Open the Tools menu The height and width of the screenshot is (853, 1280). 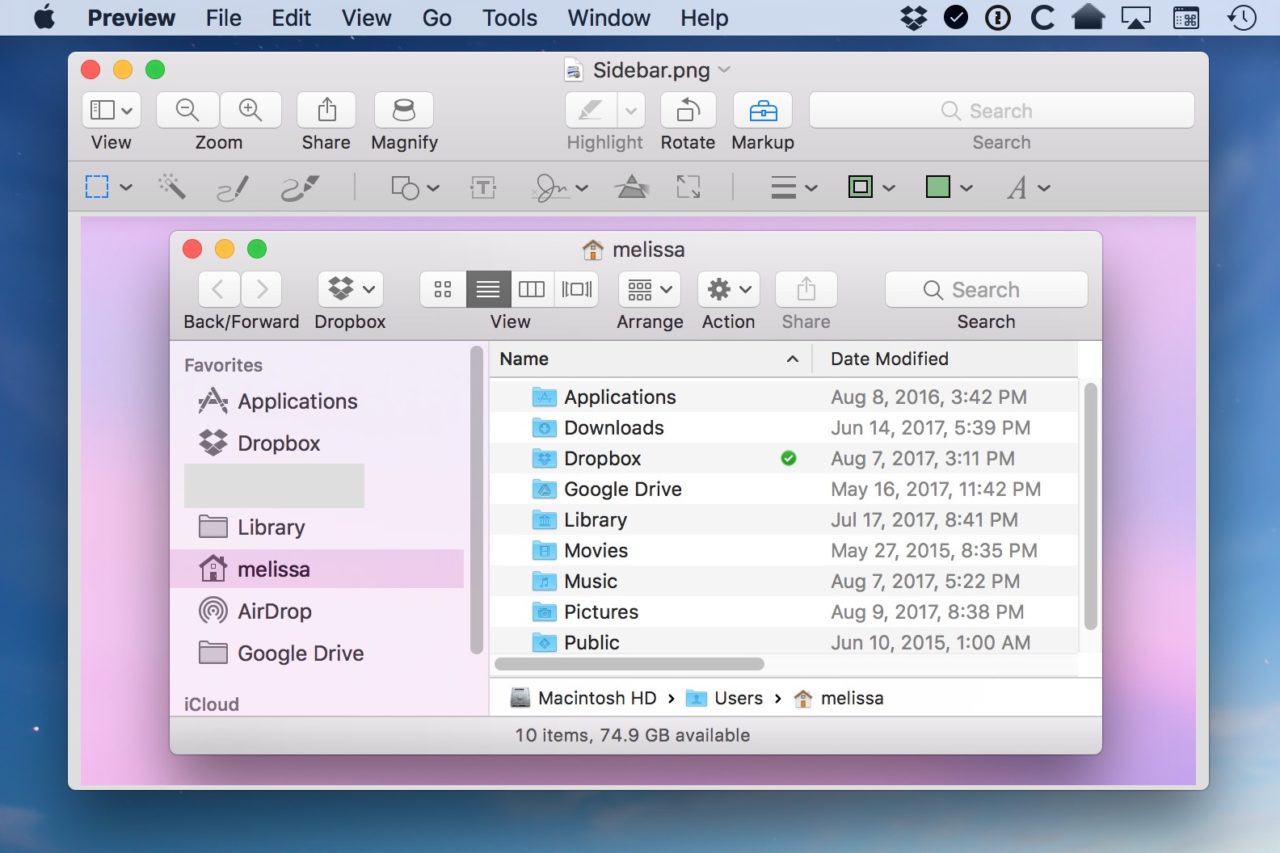tap(510, 17)
